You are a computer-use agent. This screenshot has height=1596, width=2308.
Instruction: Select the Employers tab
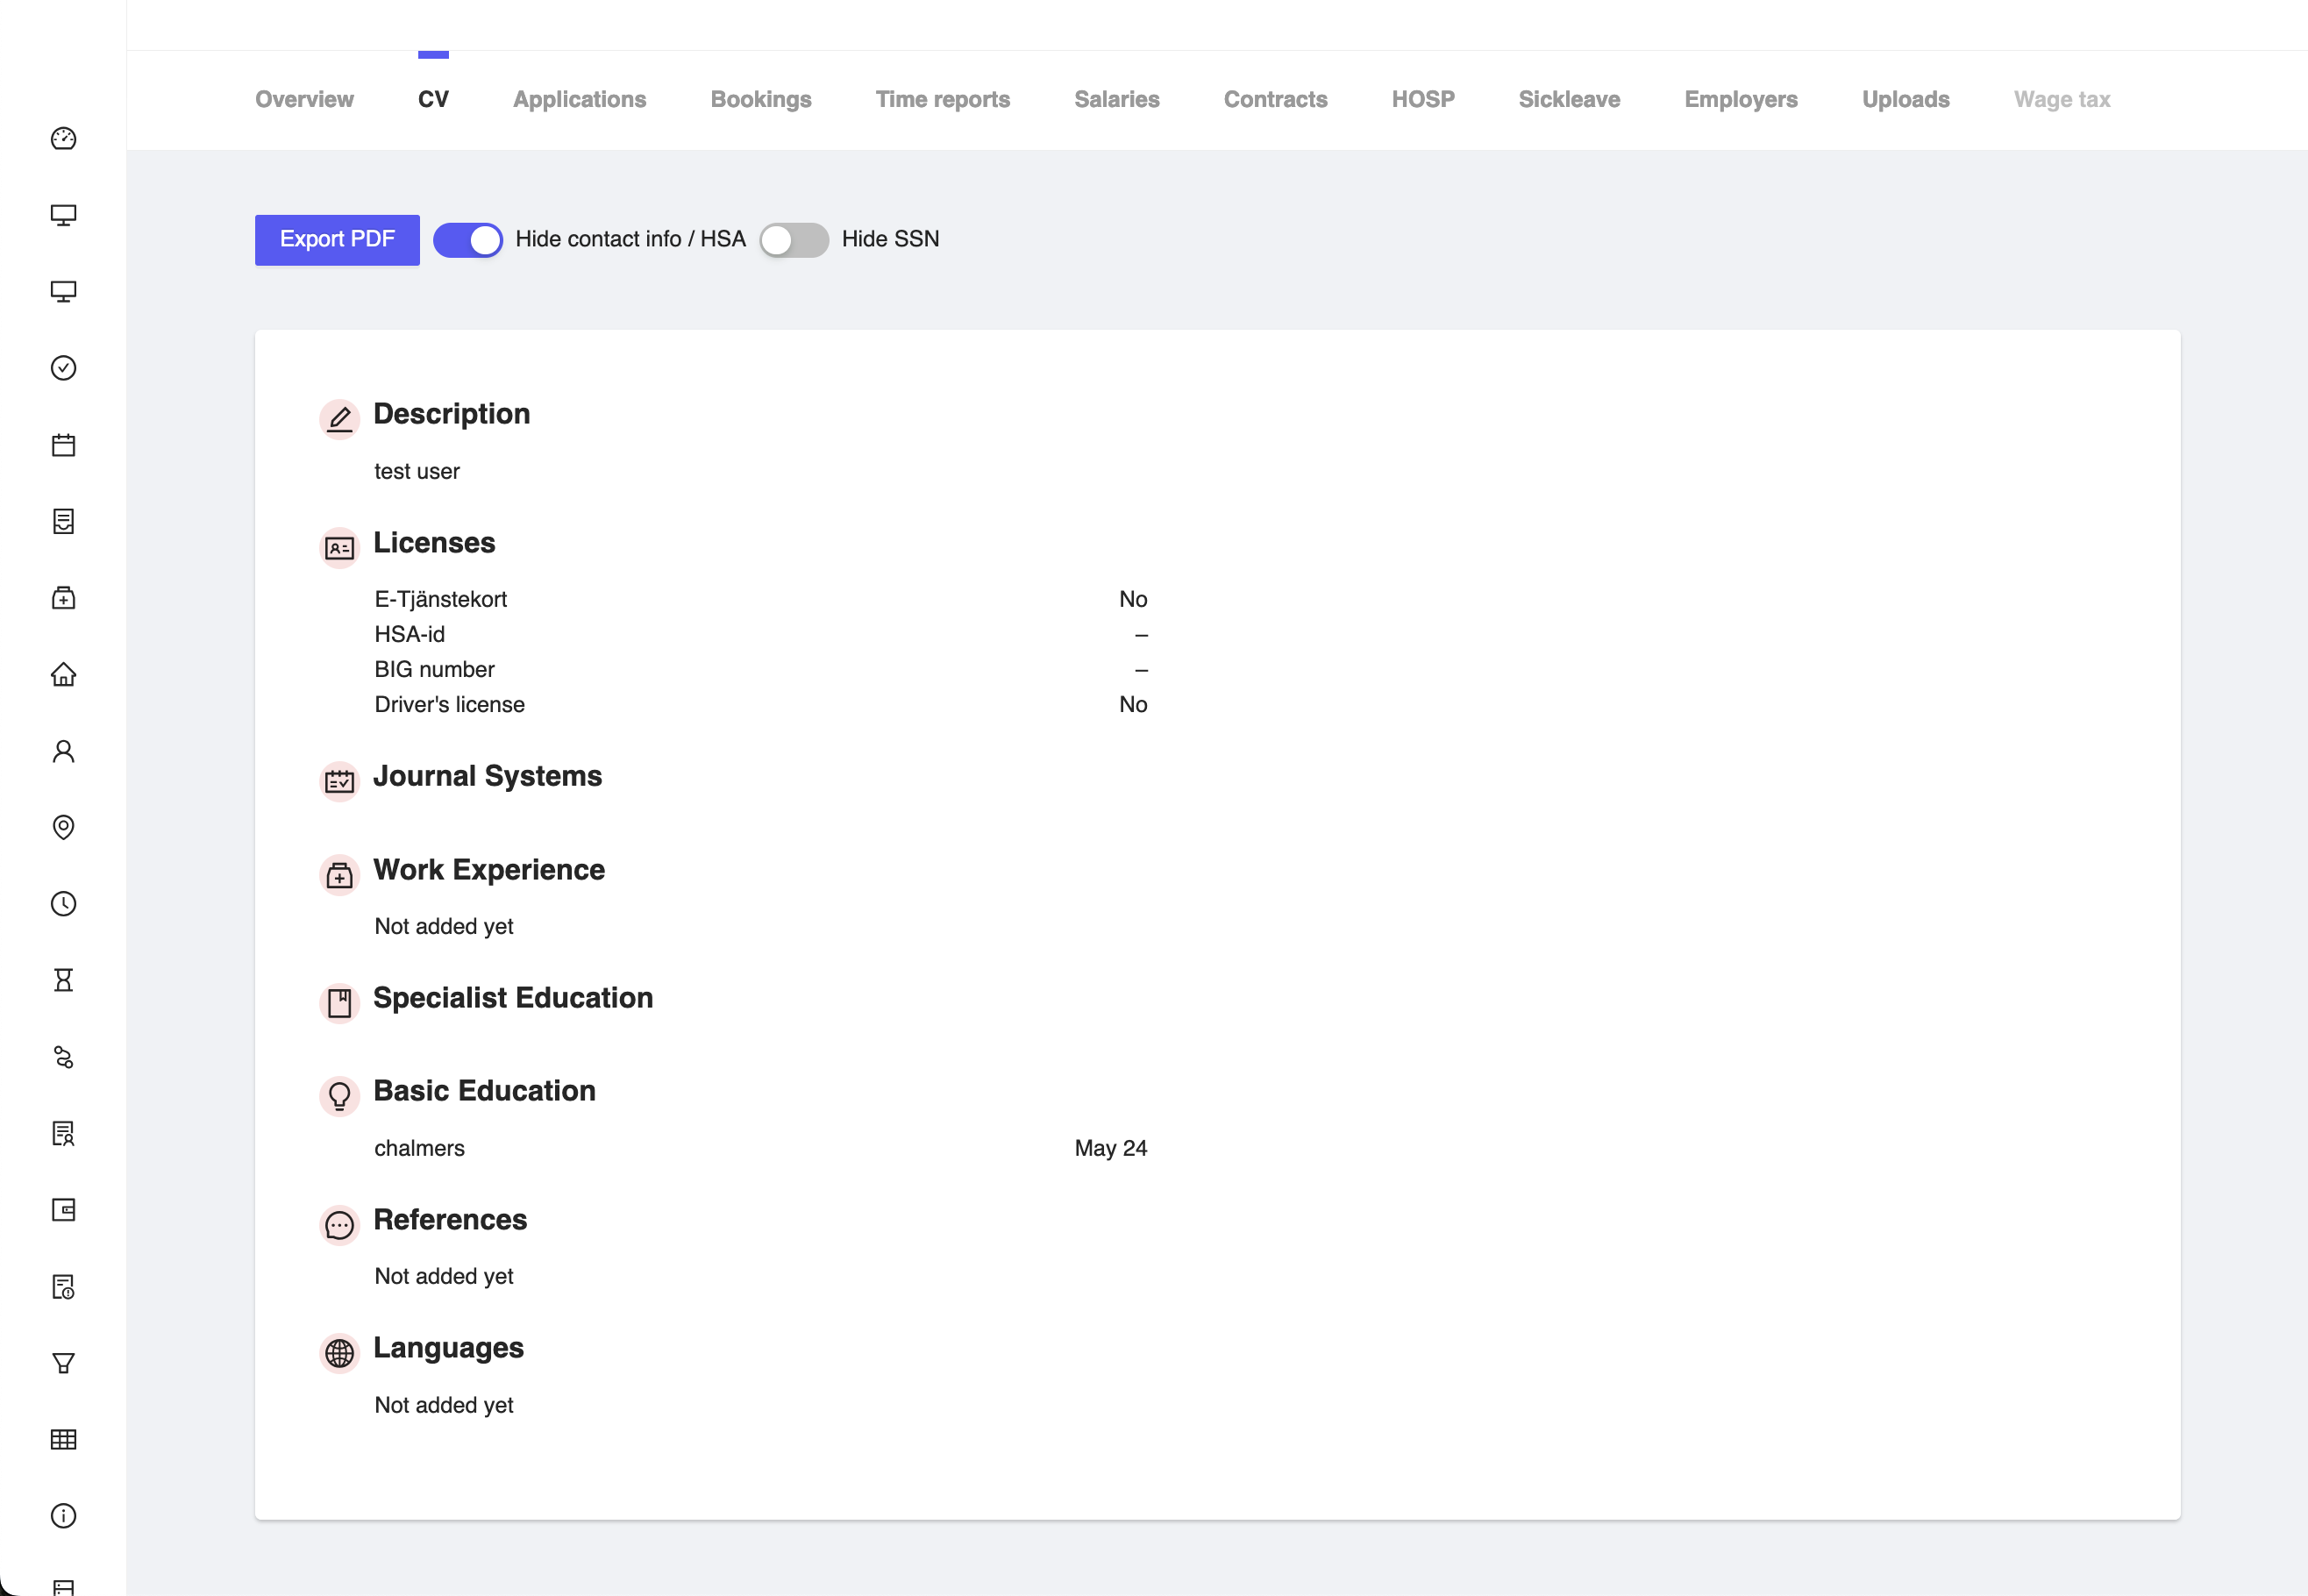pos(1740,99)
